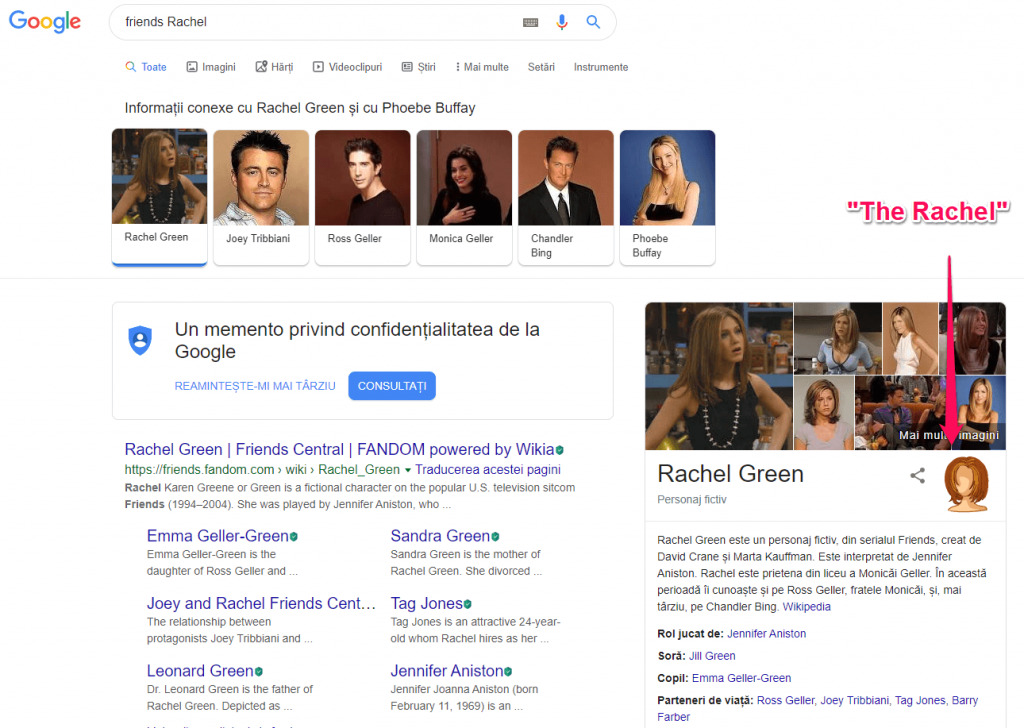Click REAMINTEȘTE-MI MAI TÂRZIU link
Screen dimensions: 1024x728
(x=255, y=387)
